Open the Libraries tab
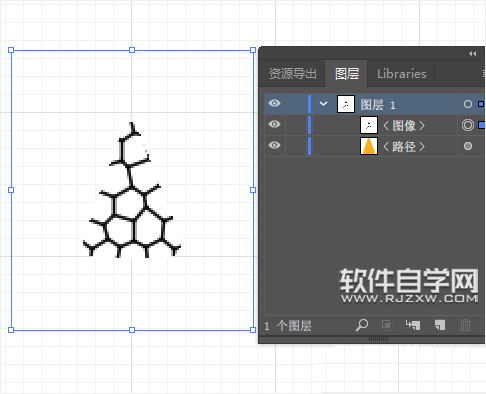Screen dimensions: 486x394 point(402,74)
